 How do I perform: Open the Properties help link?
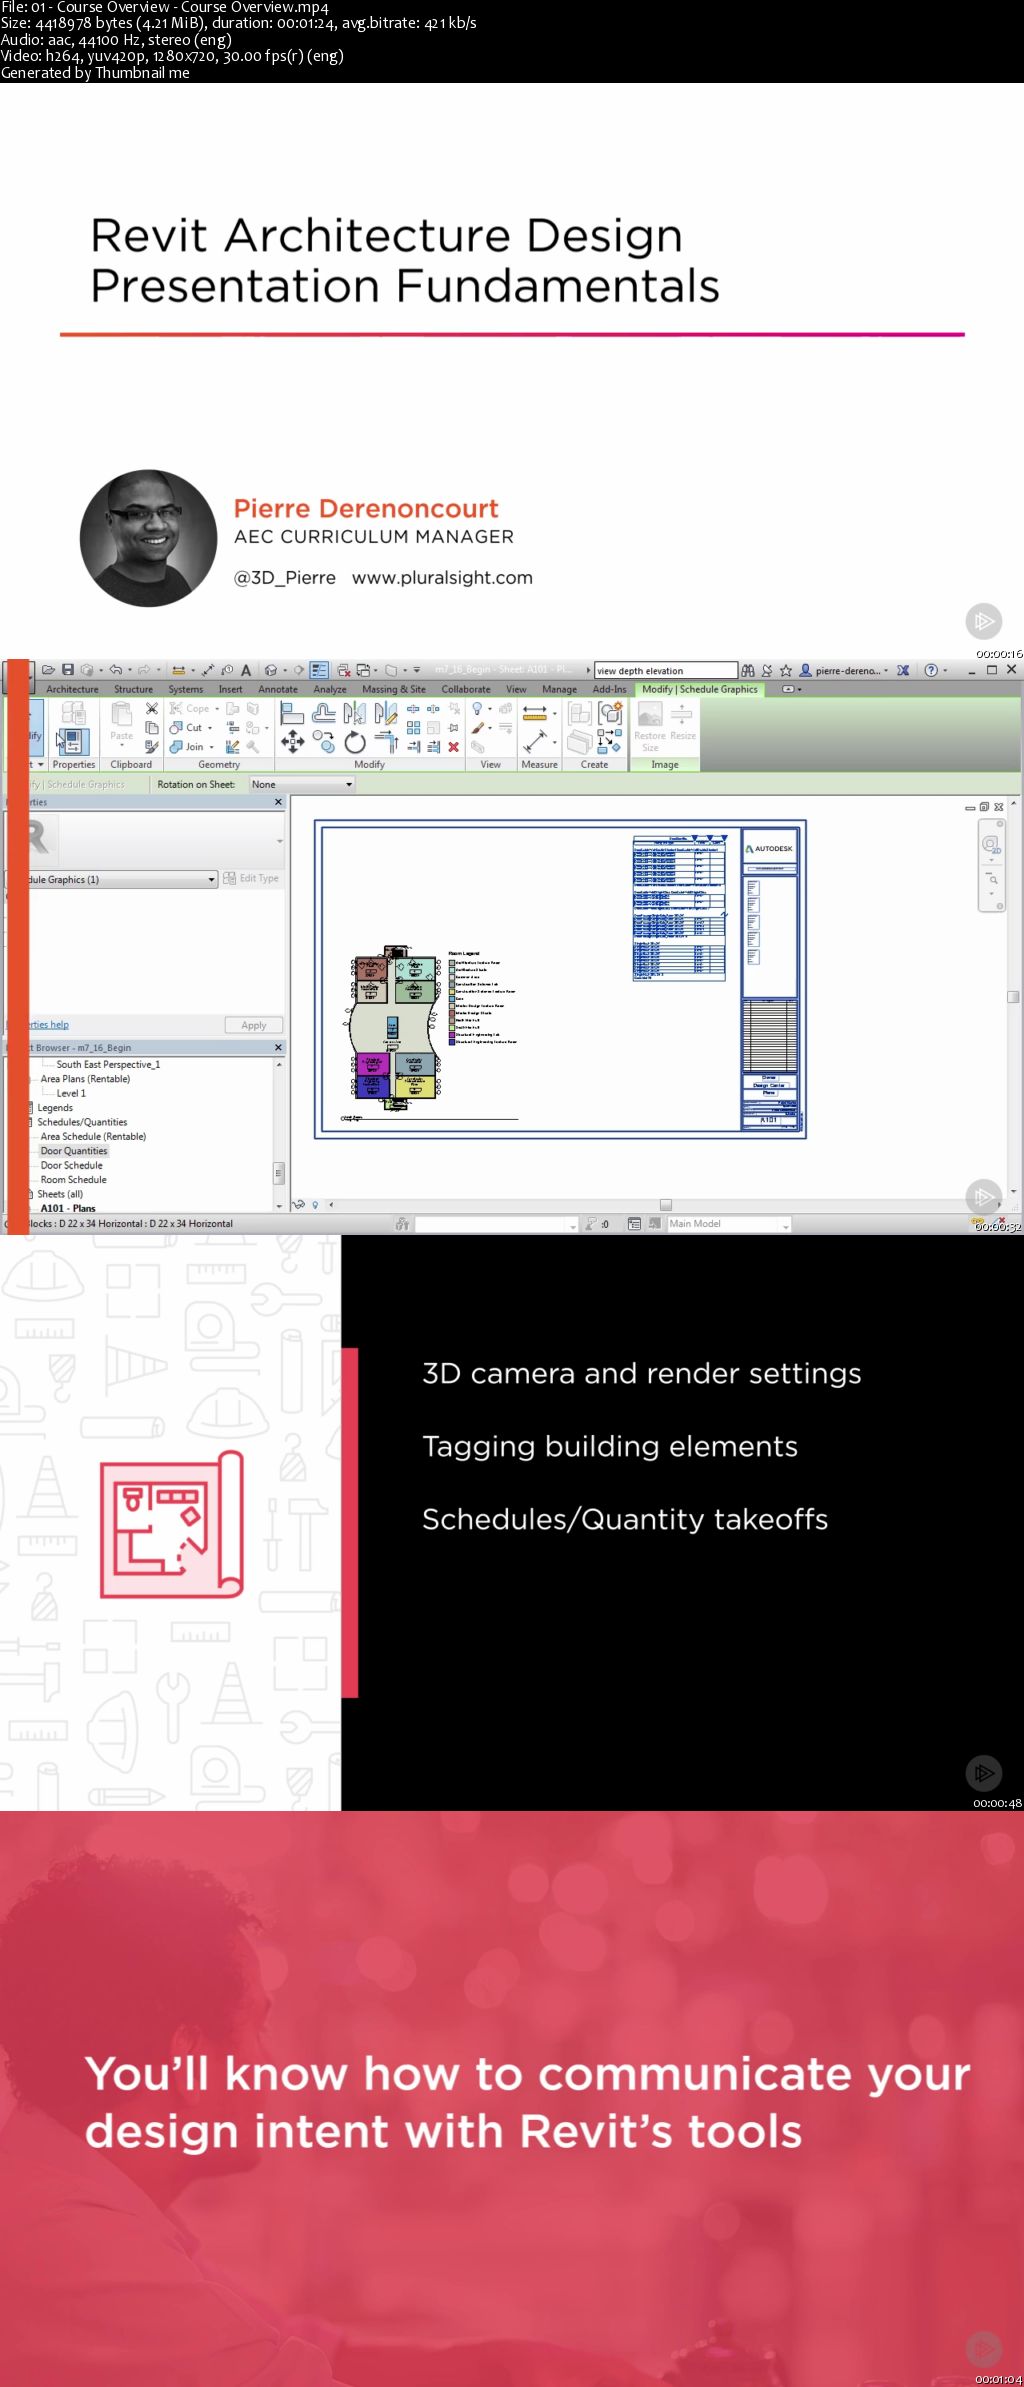[48, 1025]
